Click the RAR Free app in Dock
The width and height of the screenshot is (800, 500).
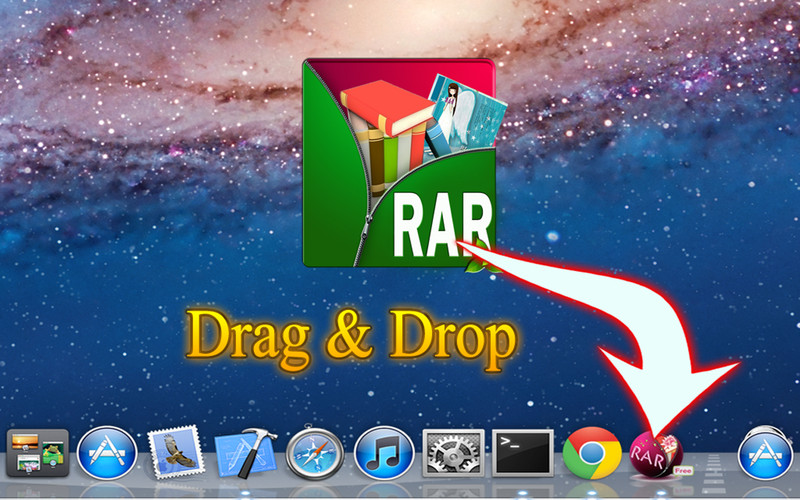coord(657,453)
